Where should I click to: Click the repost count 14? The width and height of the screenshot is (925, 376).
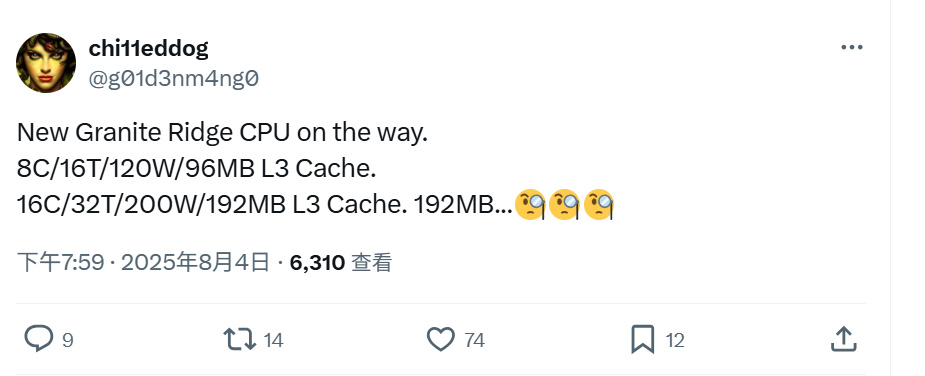273,341
